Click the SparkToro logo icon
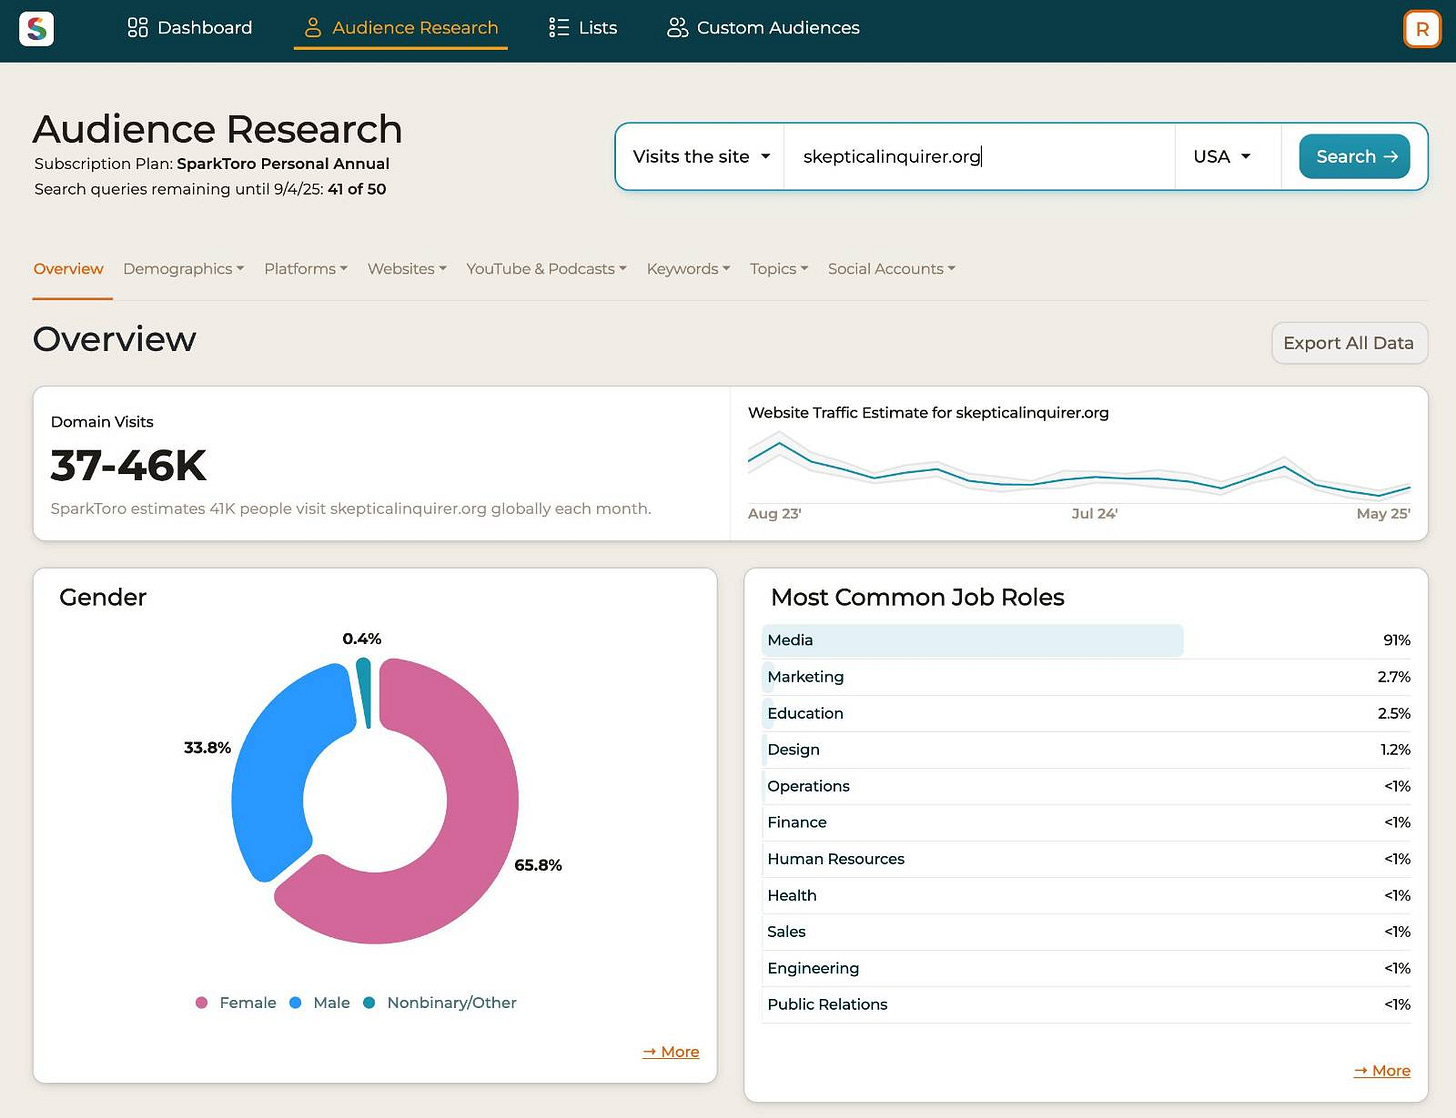This screenshot has height=1118, width=1456. 36,28
